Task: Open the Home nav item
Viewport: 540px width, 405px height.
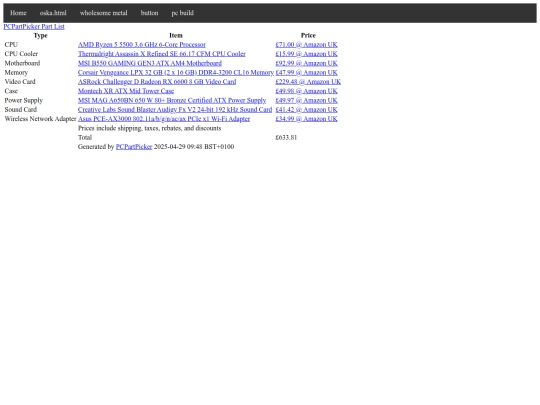Action: coord(18,13)
